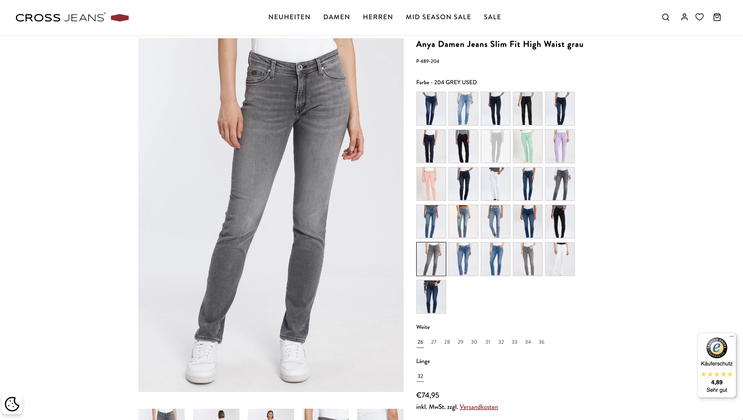This screenshot has height=420, width=743.
Task: Open the shopping bag icon
Action: click(717, 17)
